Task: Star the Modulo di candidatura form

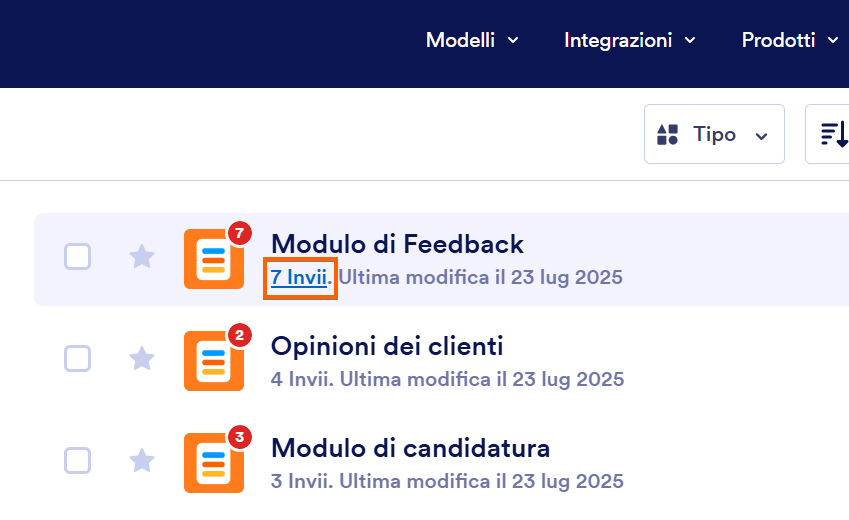Action: pos(142,460)
